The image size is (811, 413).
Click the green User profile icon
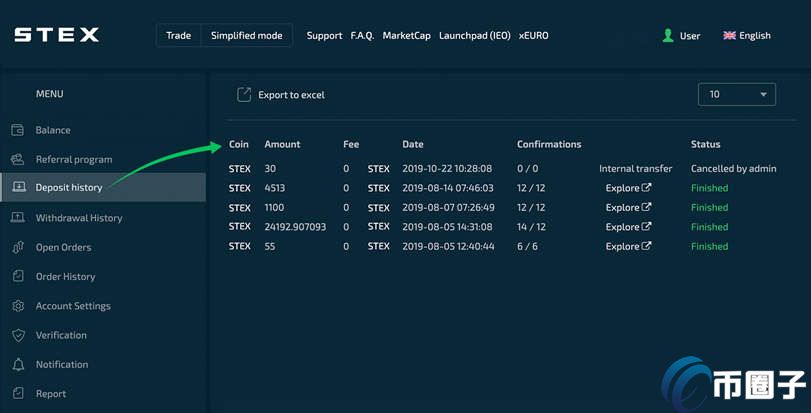pos(668,36)
